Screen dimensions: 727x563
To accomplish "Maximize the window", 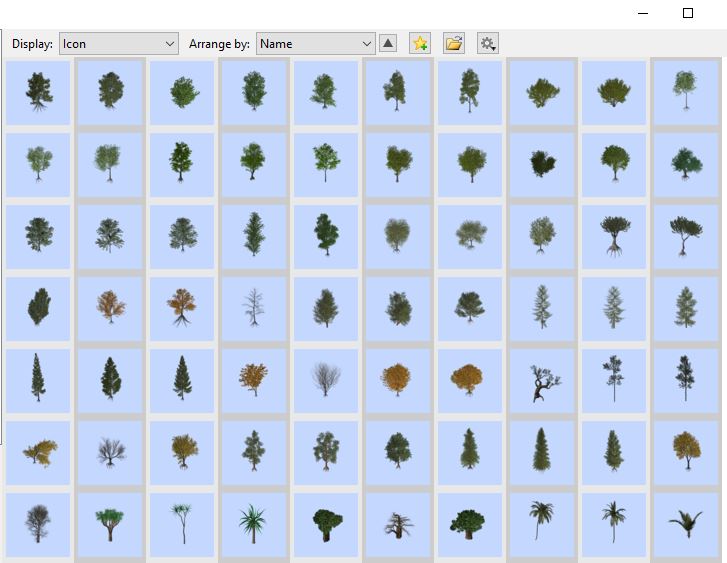I will click(x=688, y=13).
